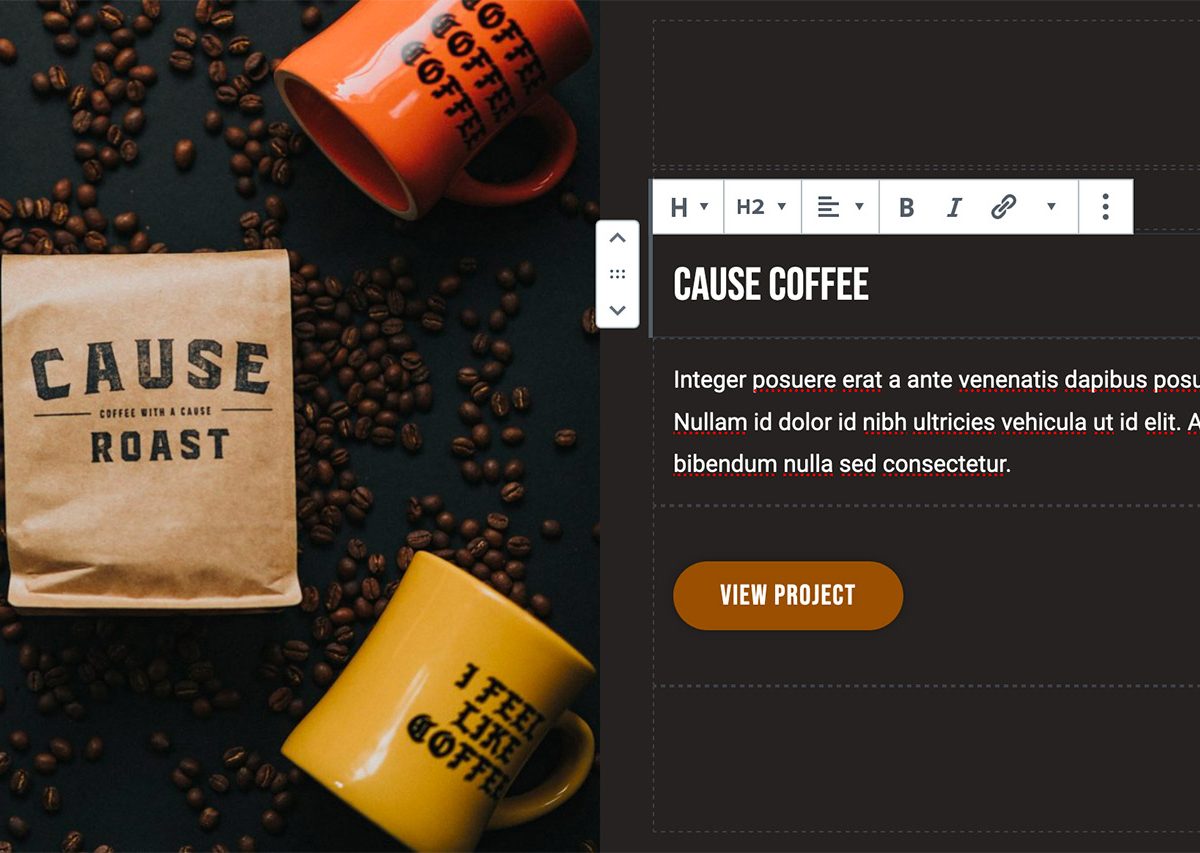Expand the H2 heading level dropdown
Image resolution: width=1200 pixels, height=853 pixels.
pos(762,207)
